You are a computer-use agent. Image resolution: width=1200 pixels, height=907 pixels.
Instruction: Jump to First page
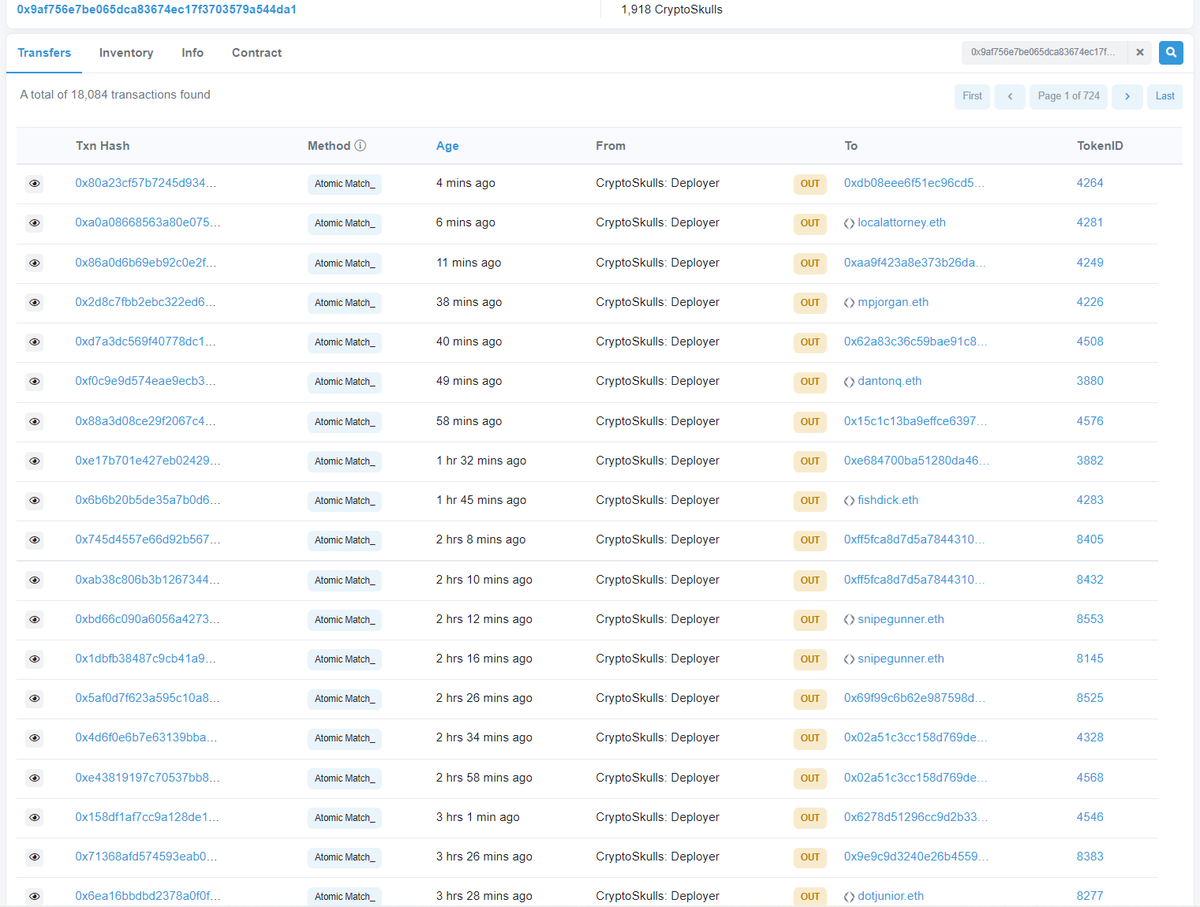(972, 96)
